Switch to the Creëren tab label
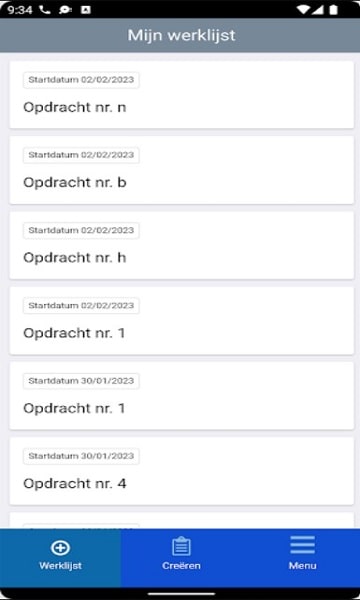 181,566
